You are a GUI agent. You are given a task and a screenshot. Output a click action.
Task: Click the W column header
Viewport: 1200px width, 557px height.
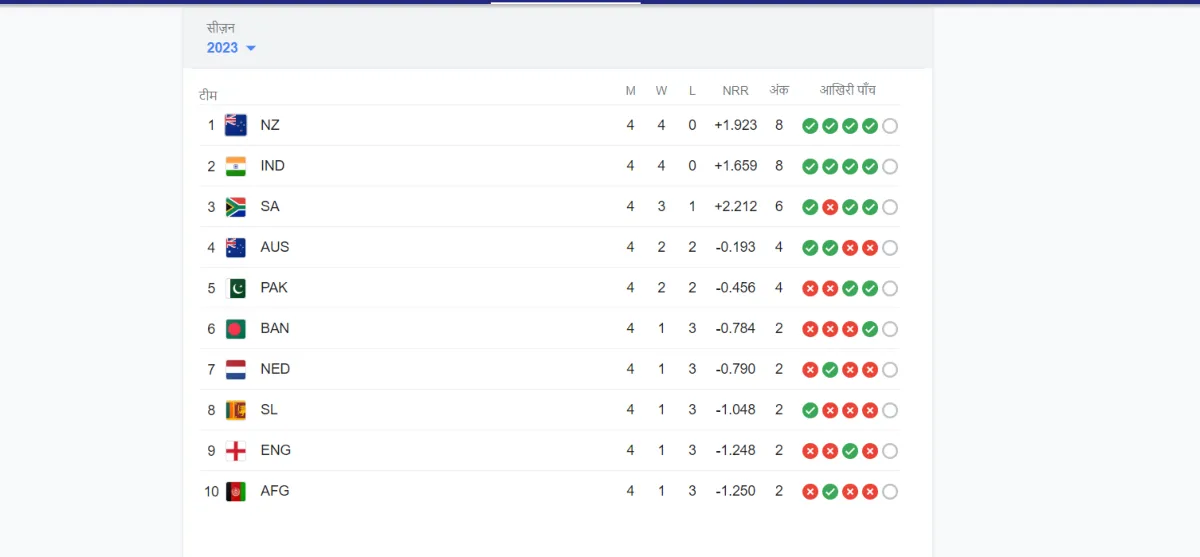coord(661,91)
